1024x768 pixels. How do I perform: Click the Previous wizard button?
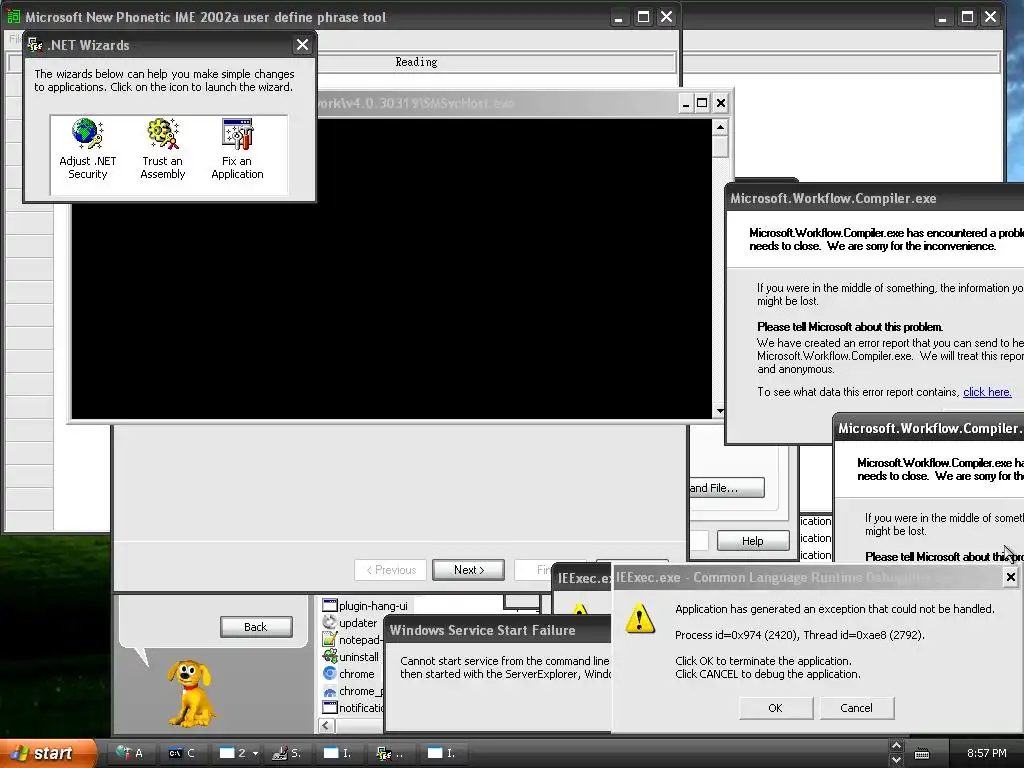pos(391,570)
